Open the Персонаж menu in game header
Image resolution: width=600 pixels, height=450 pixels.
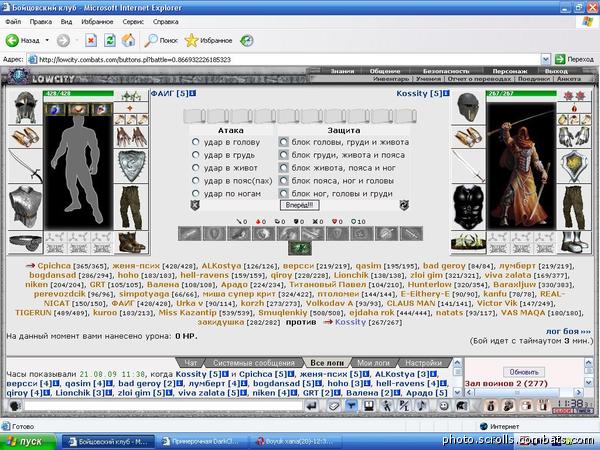510,71
